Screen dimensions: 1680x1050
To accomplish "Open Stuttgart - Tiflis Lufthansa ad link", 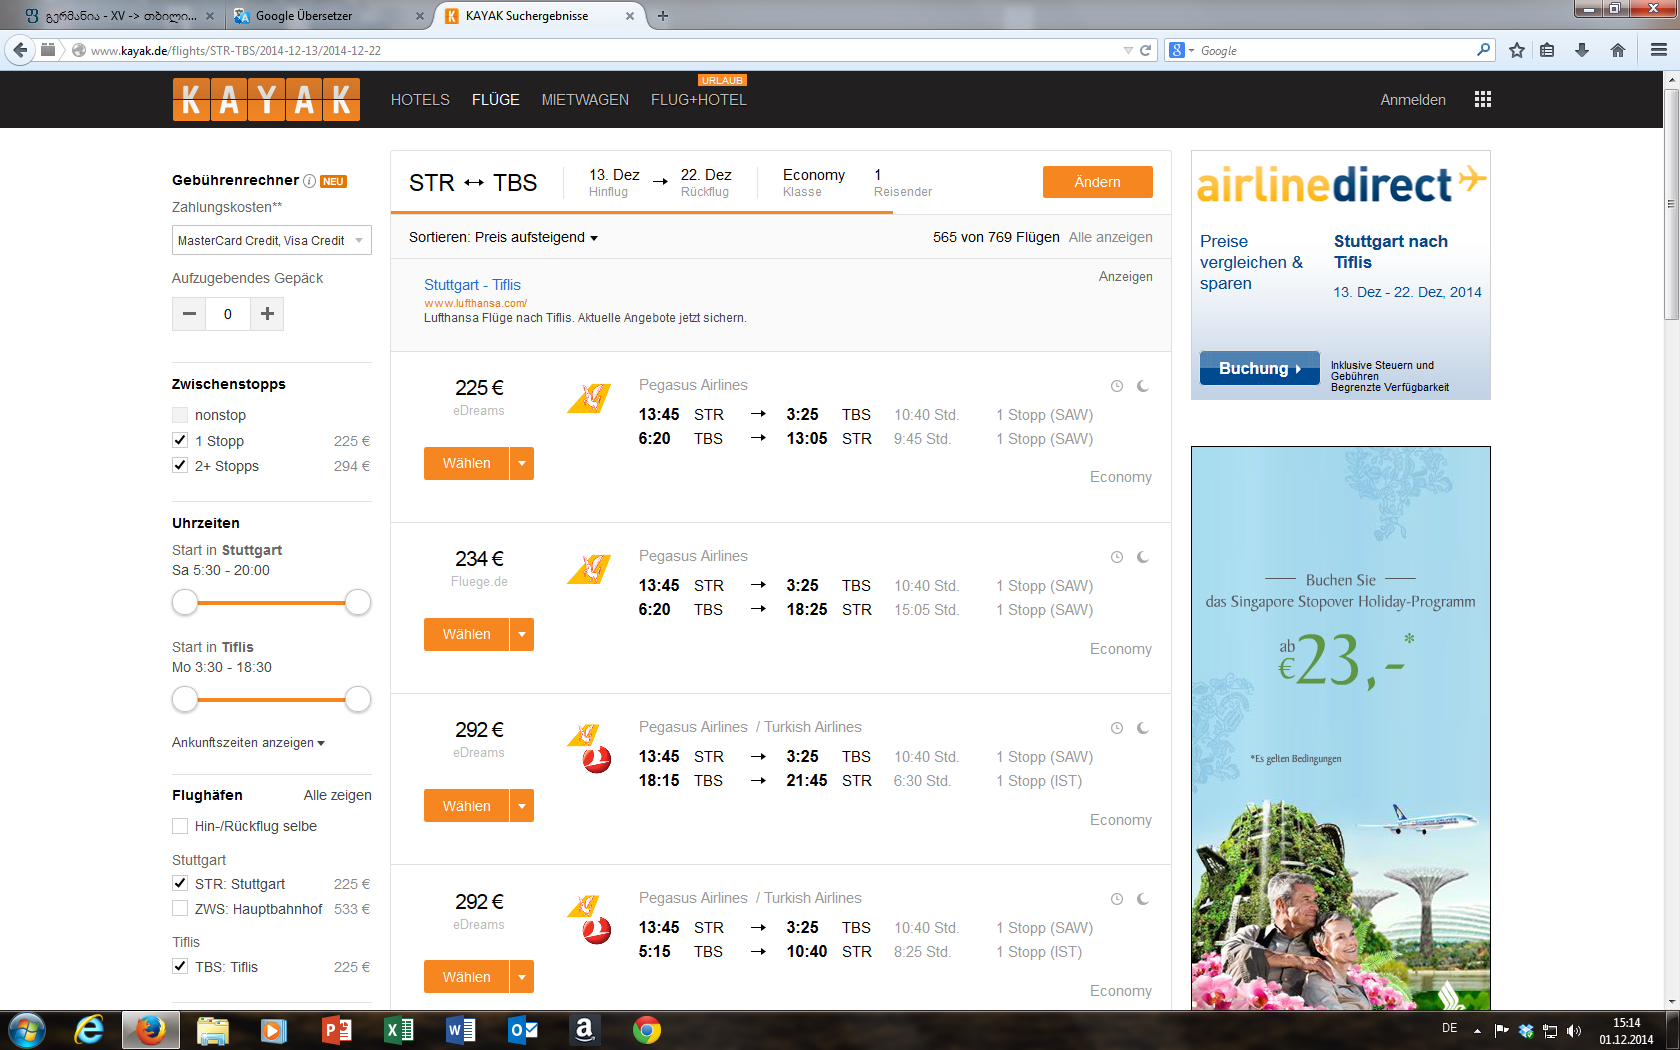I will tap(472, 285).
